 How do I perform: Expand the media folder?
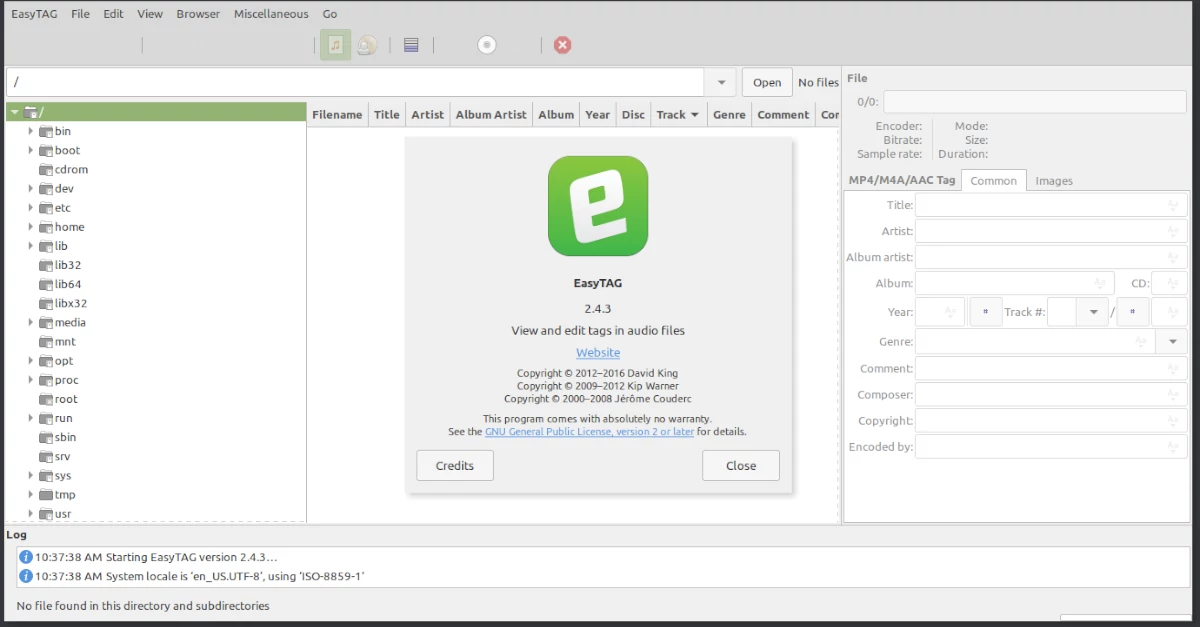point(31,322)
